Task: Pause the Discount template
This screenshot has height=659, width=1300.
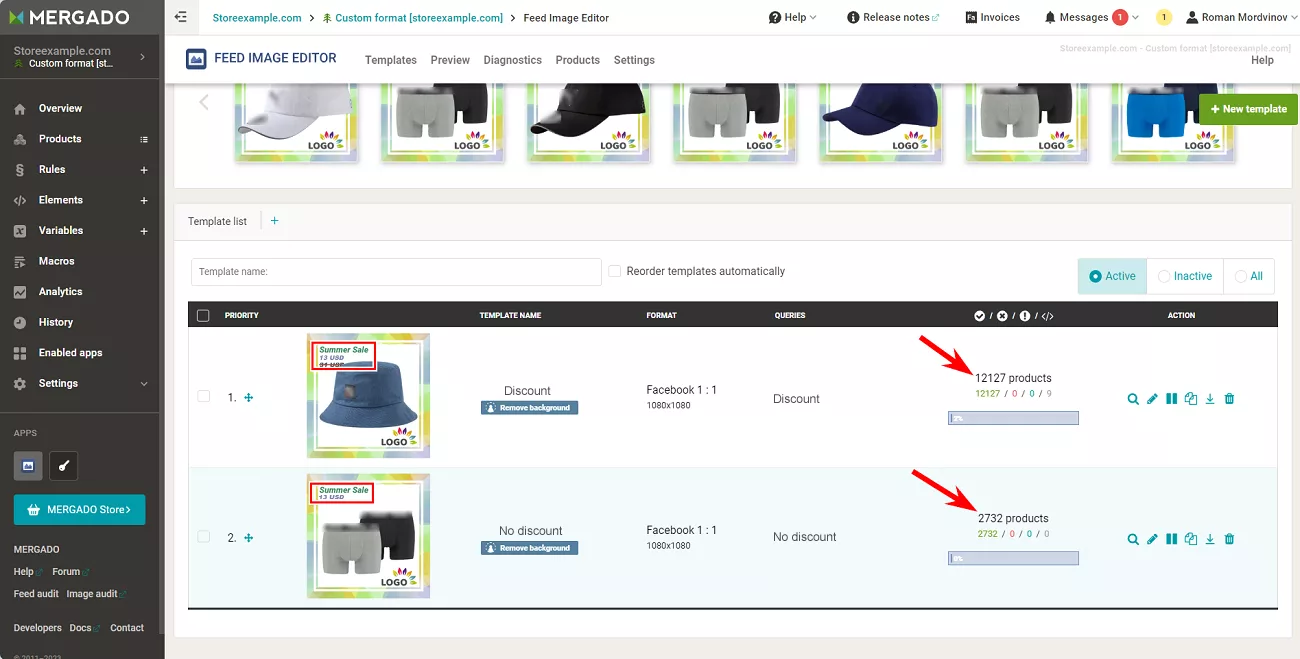Action: (x=1171, y=399)
